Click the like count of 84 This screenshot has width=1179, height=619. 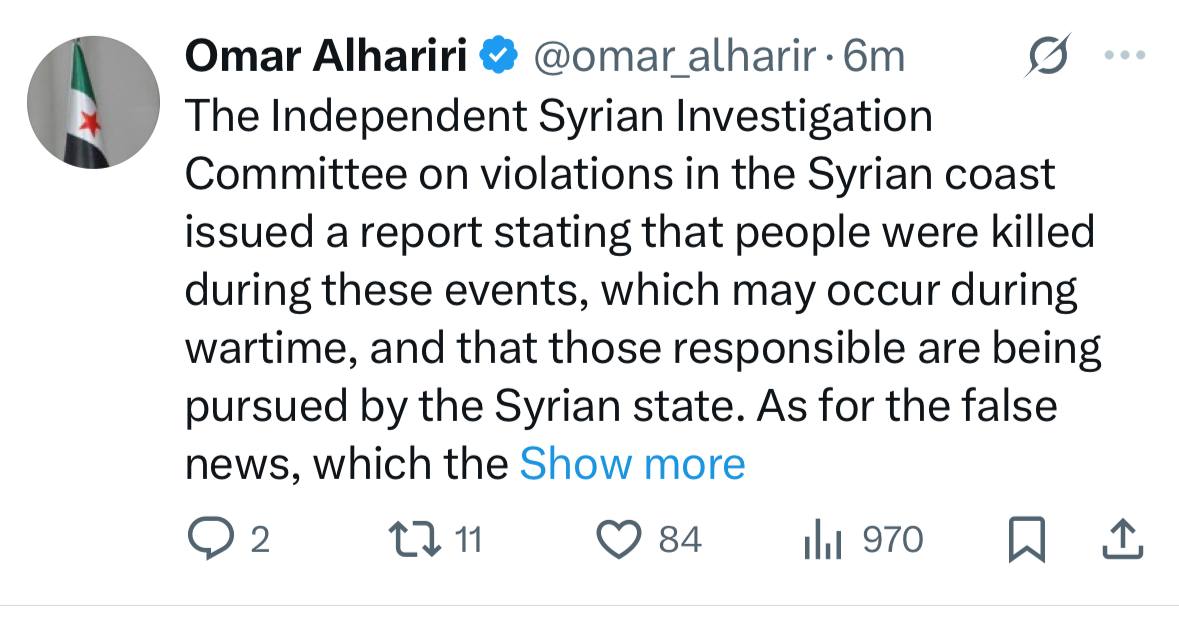[x=681, y=541]
